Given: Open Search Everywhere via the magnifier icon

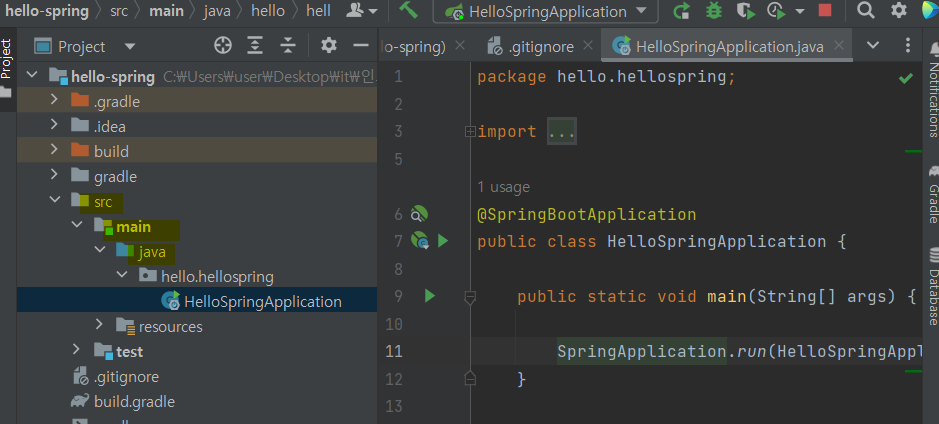Looking at the screenshot, I should [865, 10].
